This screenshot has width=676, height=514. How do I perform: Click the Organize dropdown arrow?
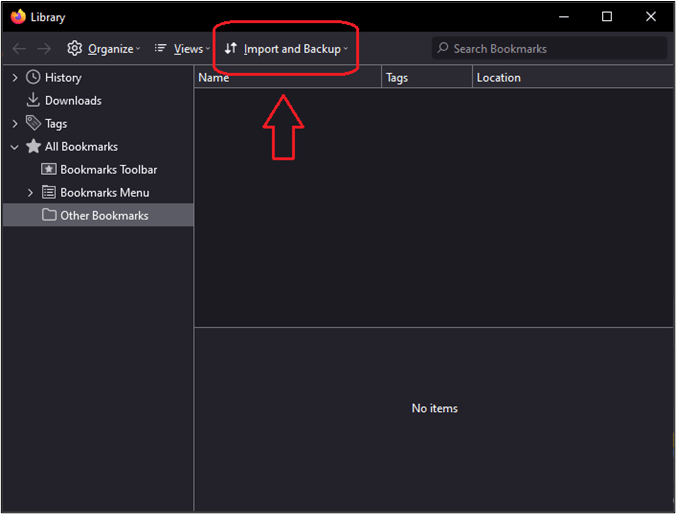pos(138,49)
